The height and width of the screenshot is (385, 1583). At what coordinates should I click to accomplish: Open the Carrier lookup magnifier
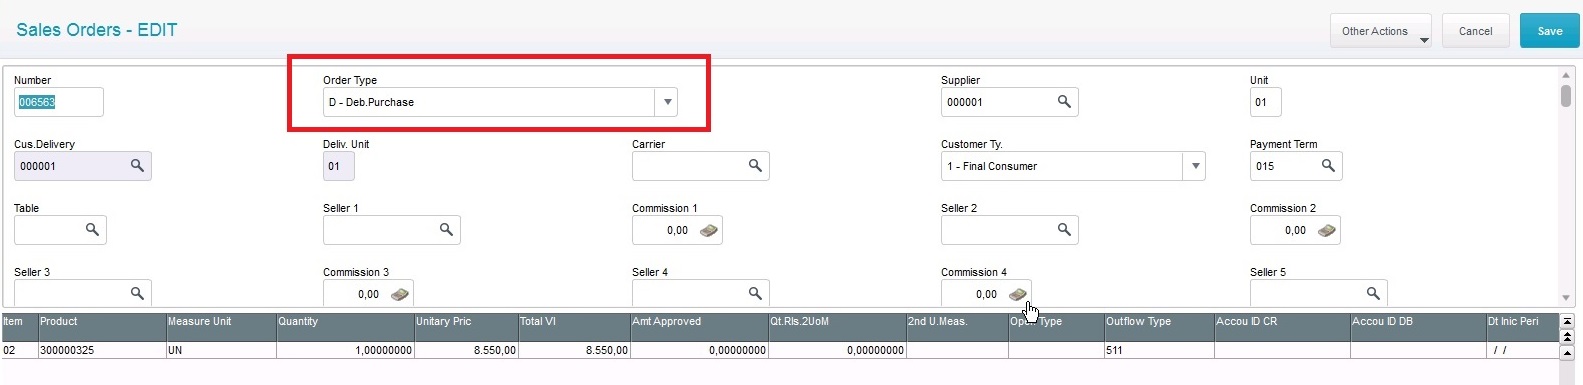click(x=755, y=166)
